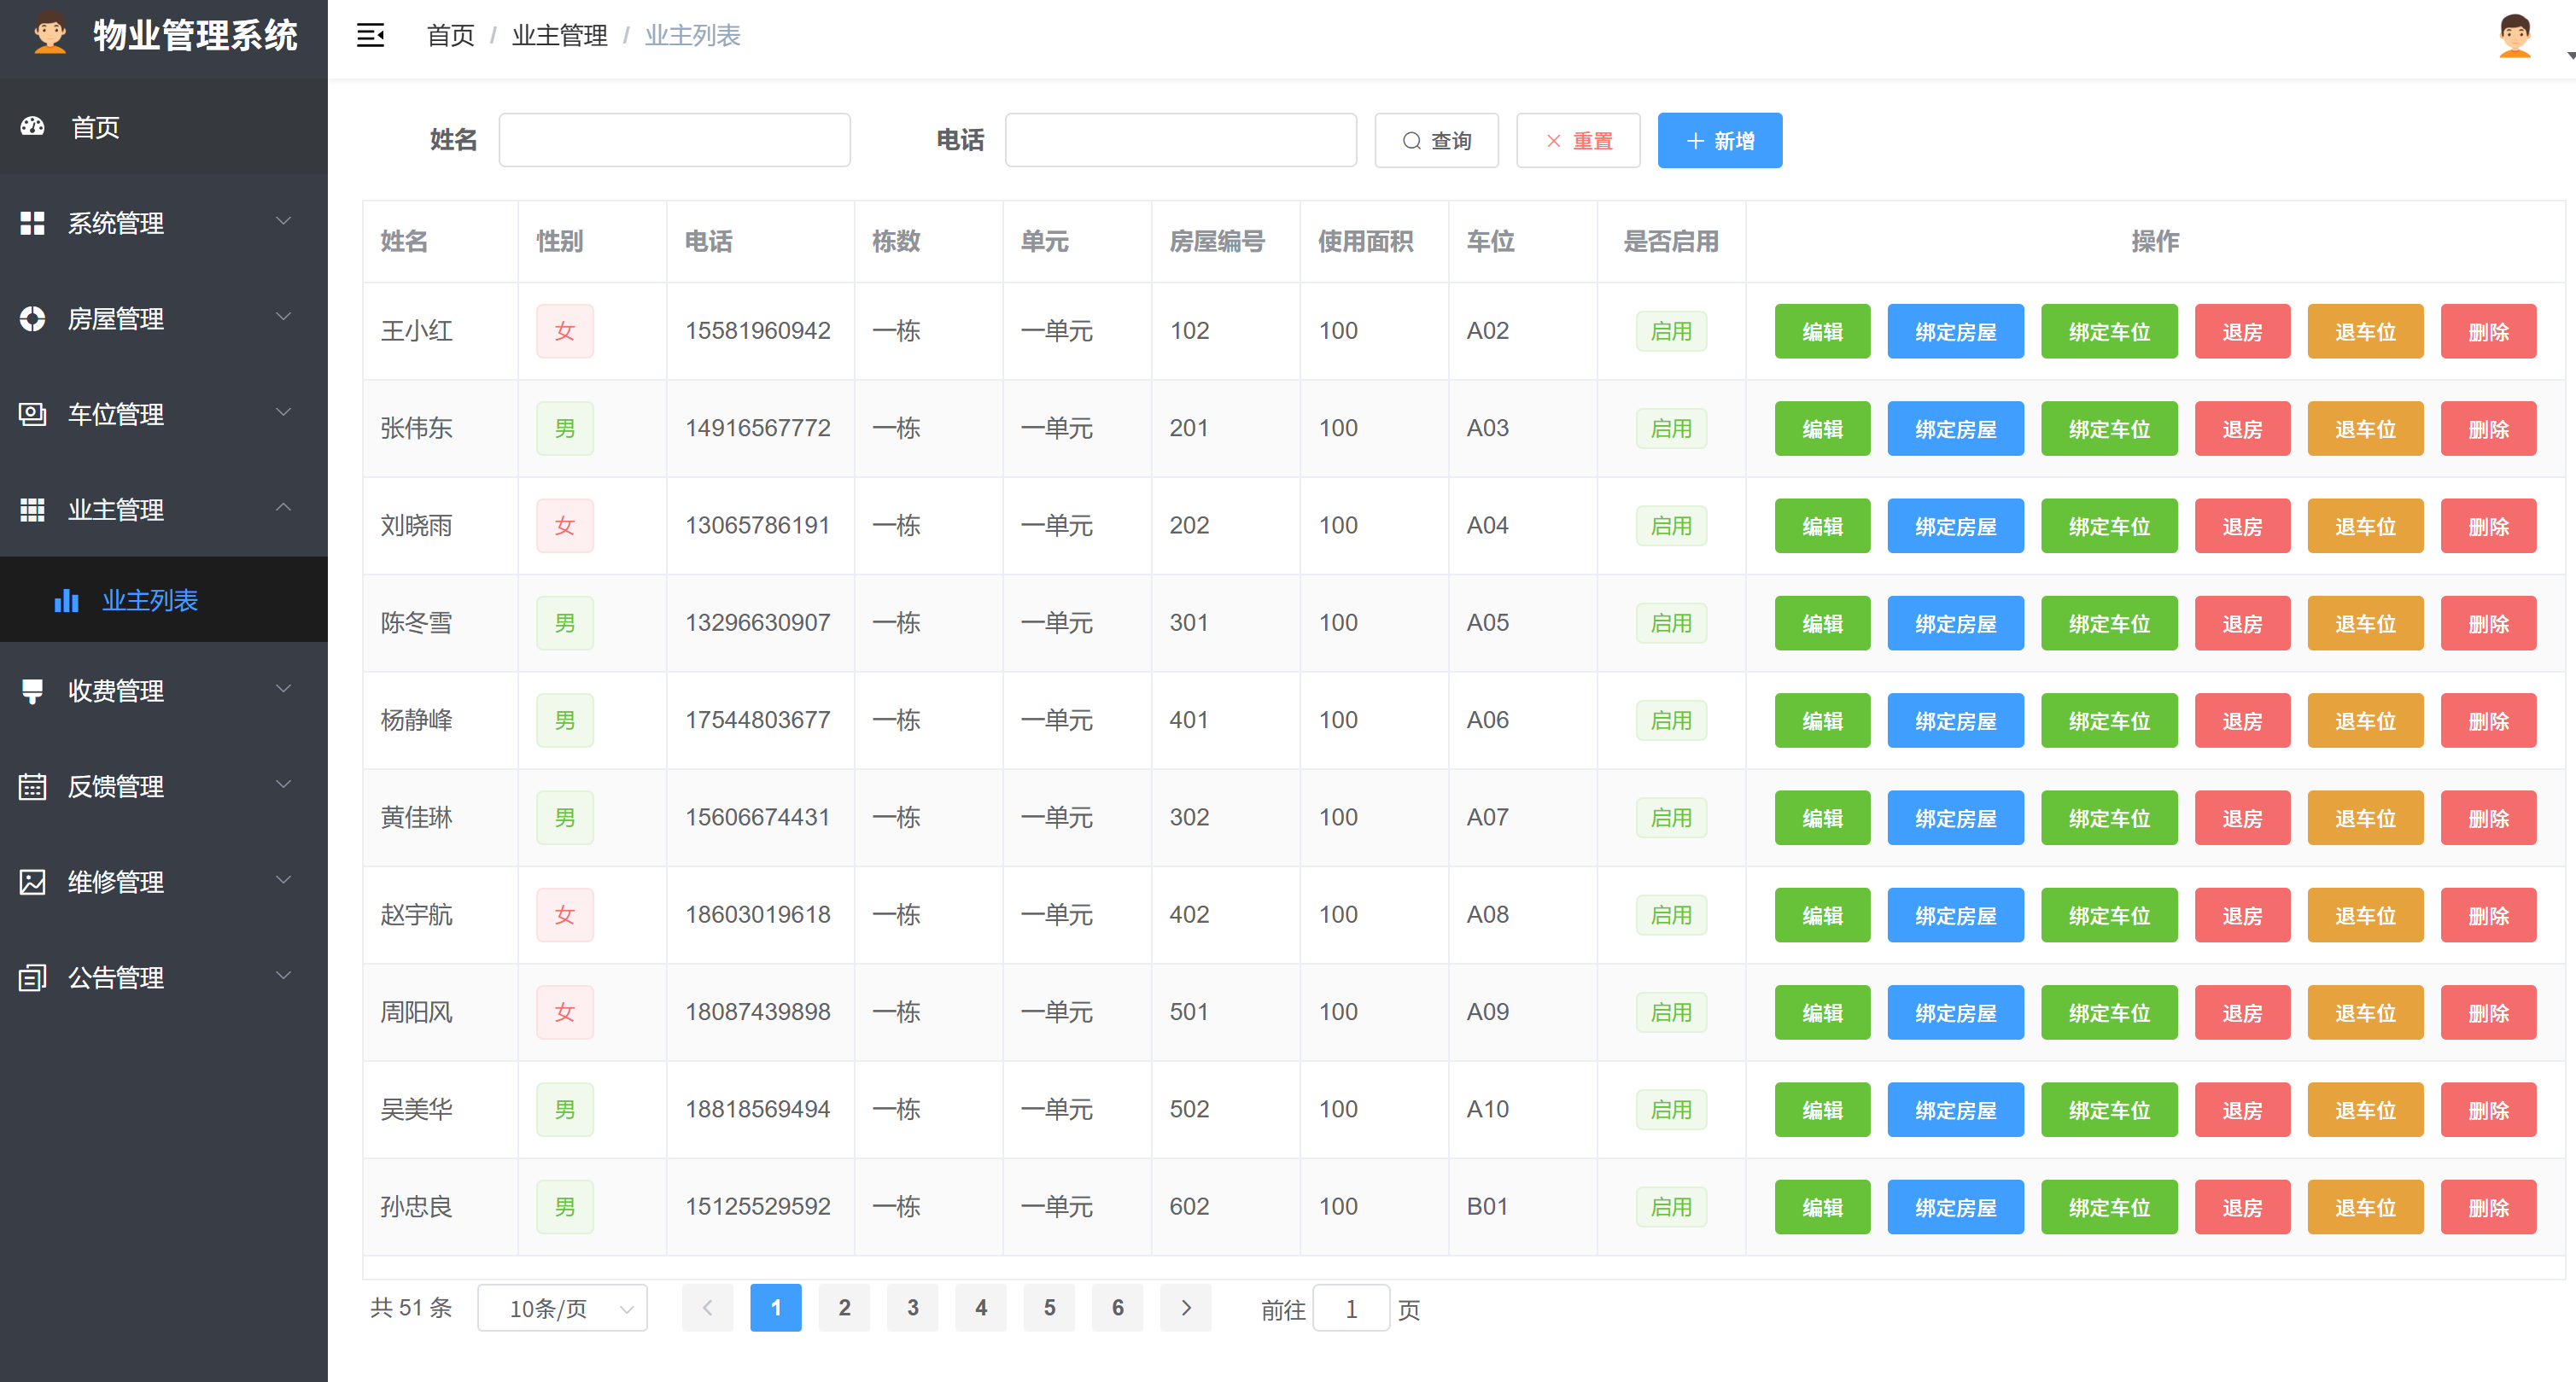Image resolution: width=2576 pixels, height=1382 pixels.
Task: Click 绑定房屋 for 周阳风
Action: [1955, 1013]
